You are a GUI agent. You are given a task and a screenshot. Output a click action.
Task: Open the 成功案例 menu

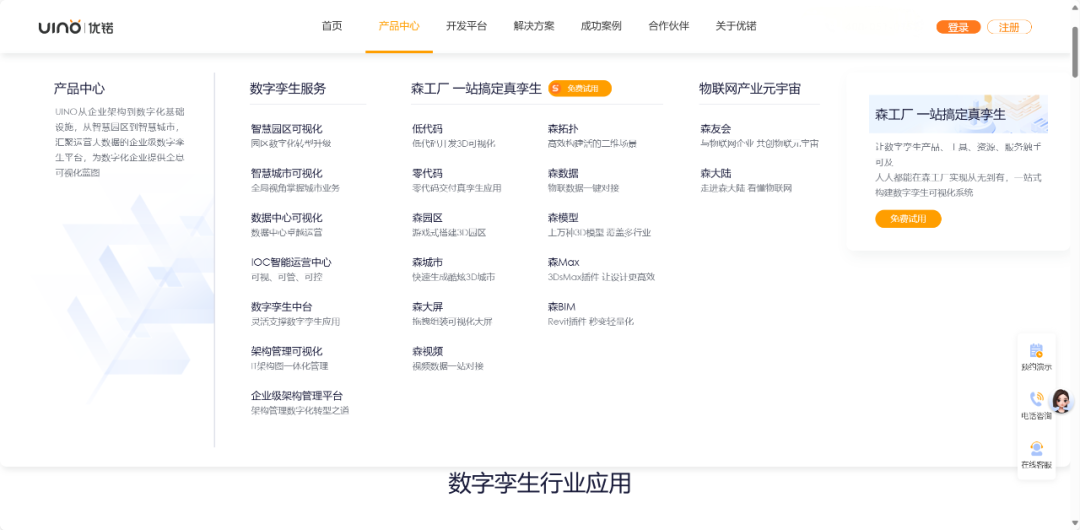[601, 26]
